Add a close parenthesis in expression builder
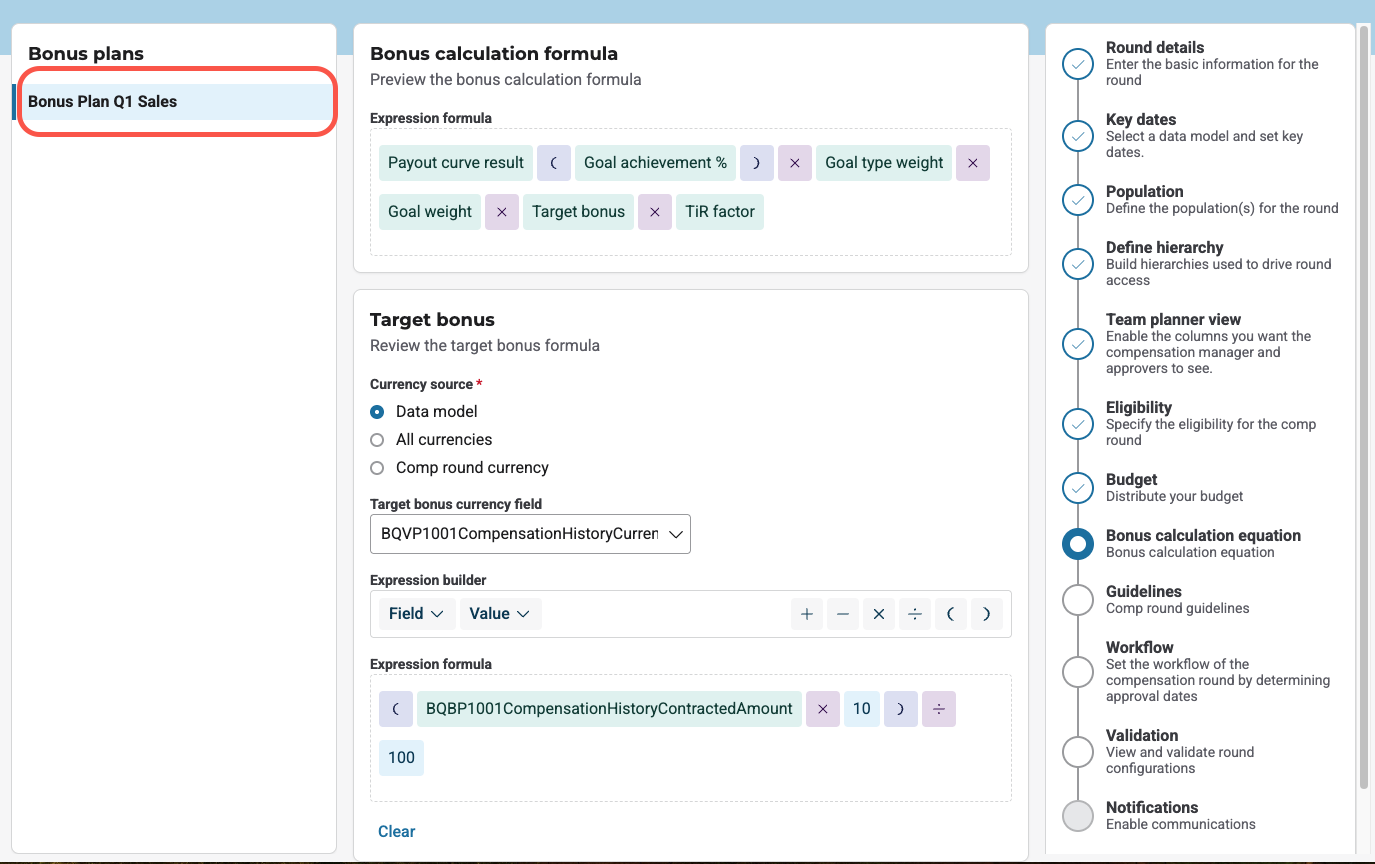 [986, 614]
